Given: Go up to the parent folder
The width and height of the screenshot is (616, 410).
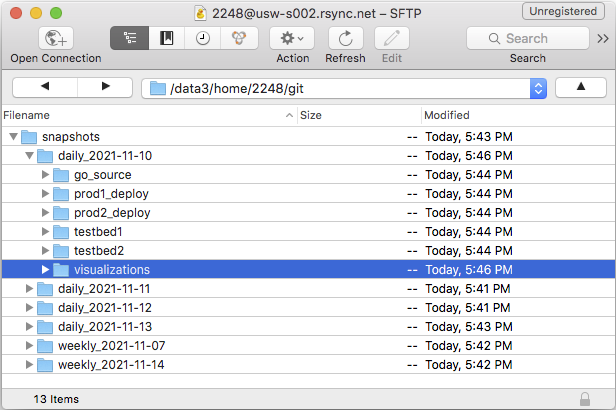Looking at the screenshot, I should pyautogui.click(x=581, y=88).
